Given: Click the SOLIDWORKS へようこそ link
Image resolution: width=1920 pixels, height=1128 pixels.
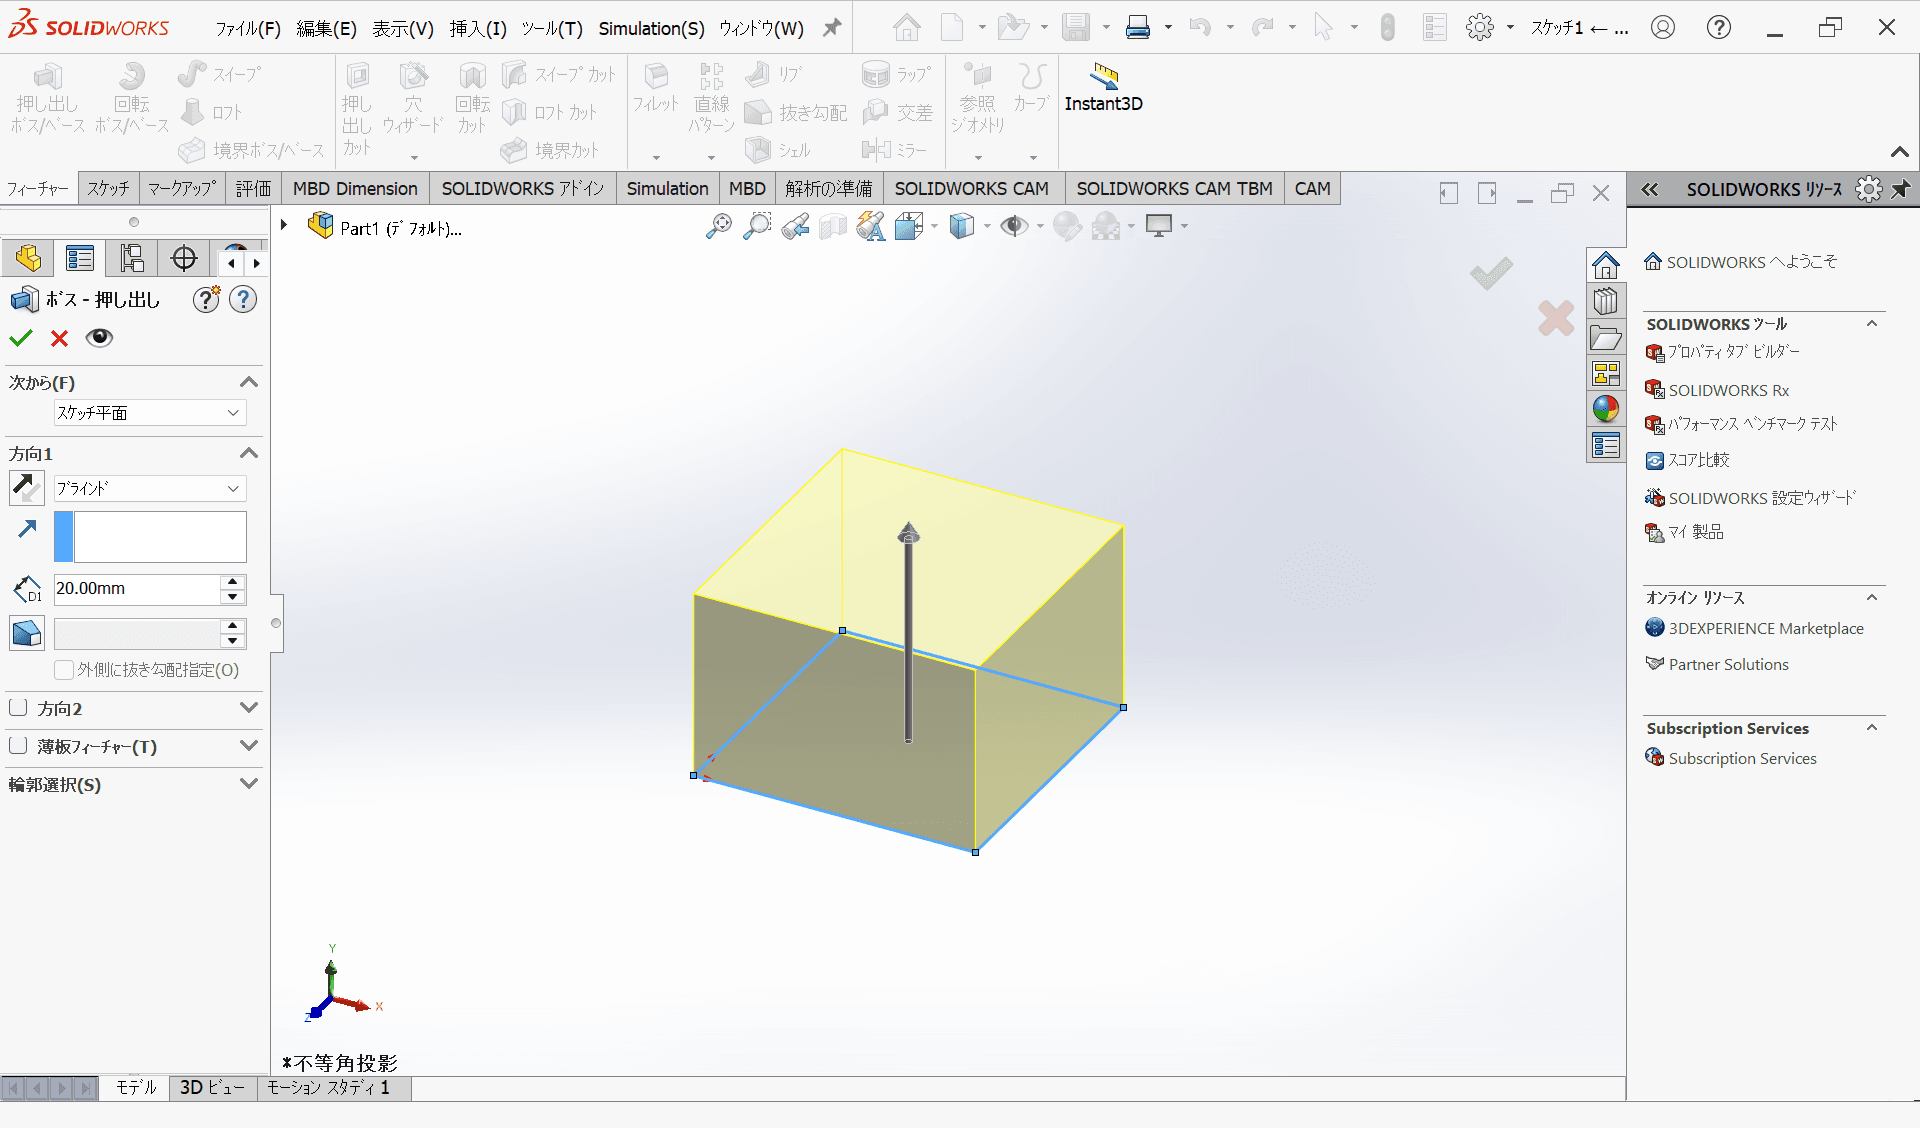Looking at the screenshot, I should coord(1751,262).
